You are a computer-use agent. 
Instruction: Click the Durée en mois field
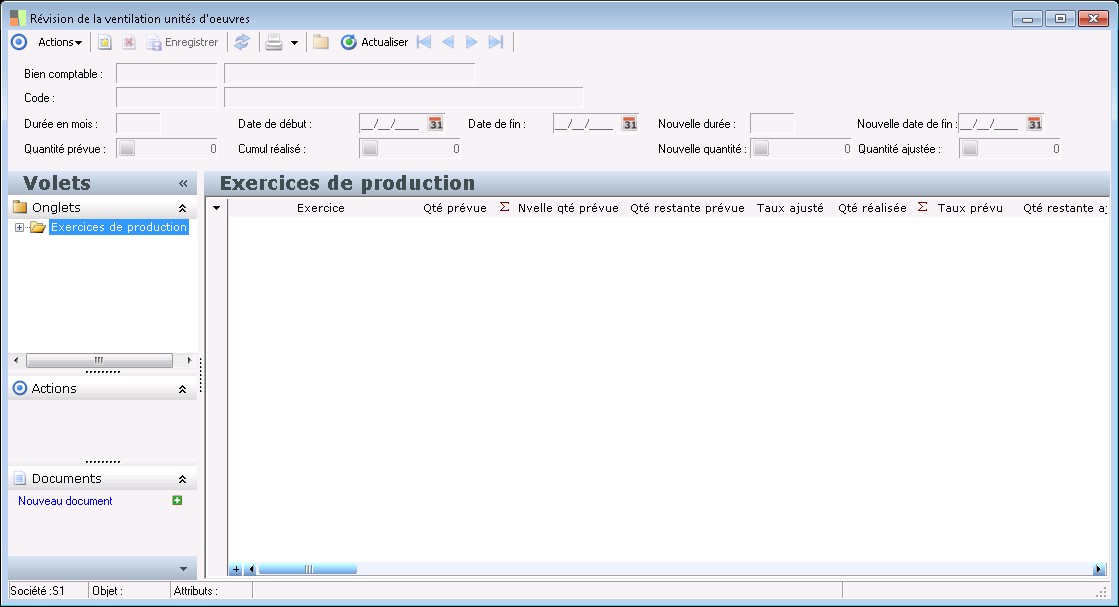click(138, 123)
